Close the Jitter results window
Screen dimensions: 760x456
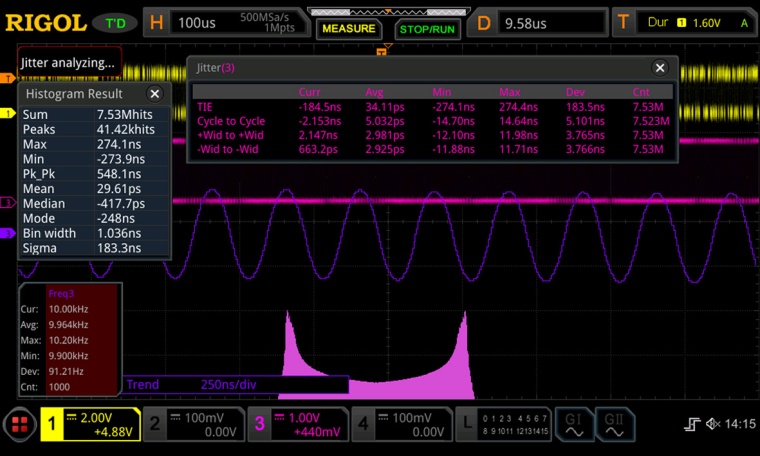point(659,68)
